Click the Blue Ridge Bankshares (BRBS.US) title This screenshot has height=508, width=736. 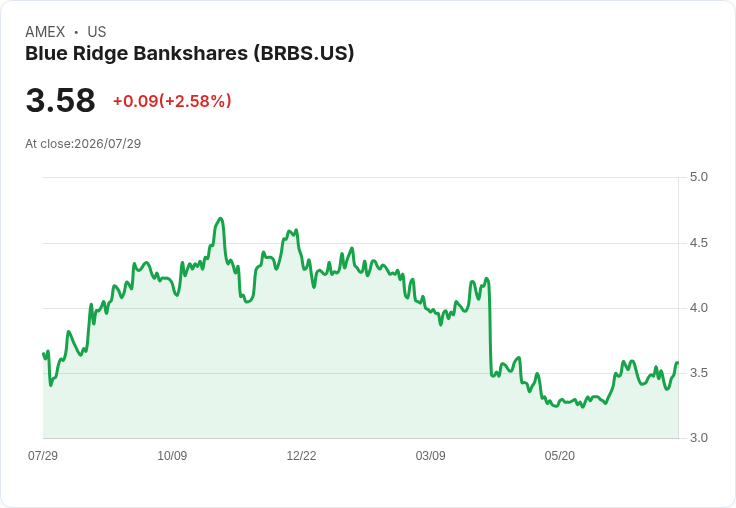[x=189, y=54]
